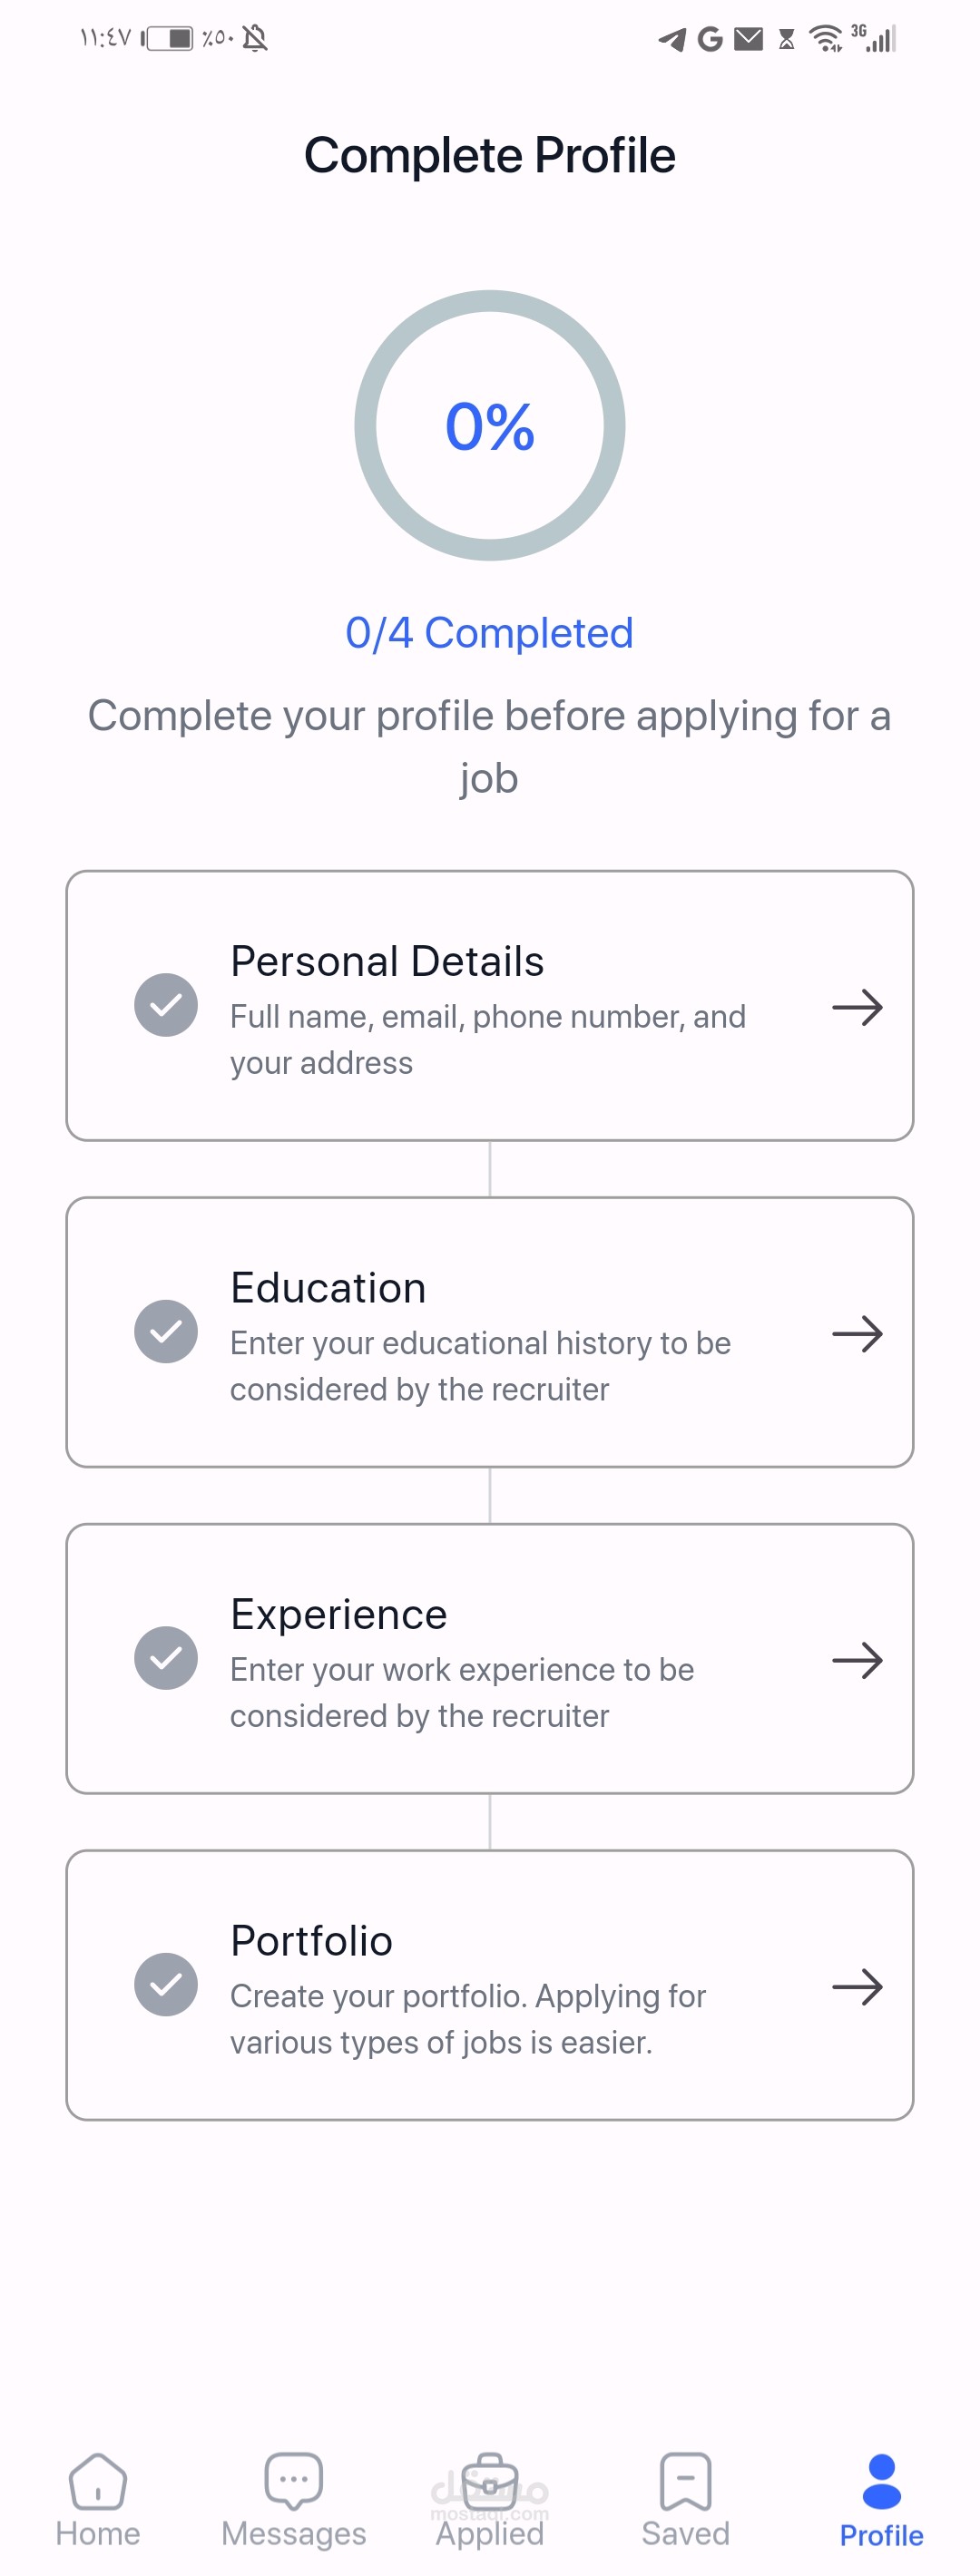Switch to the Messages tab label
The width and height of the screenshot is (980, 2576).
tap(294, 2533)
